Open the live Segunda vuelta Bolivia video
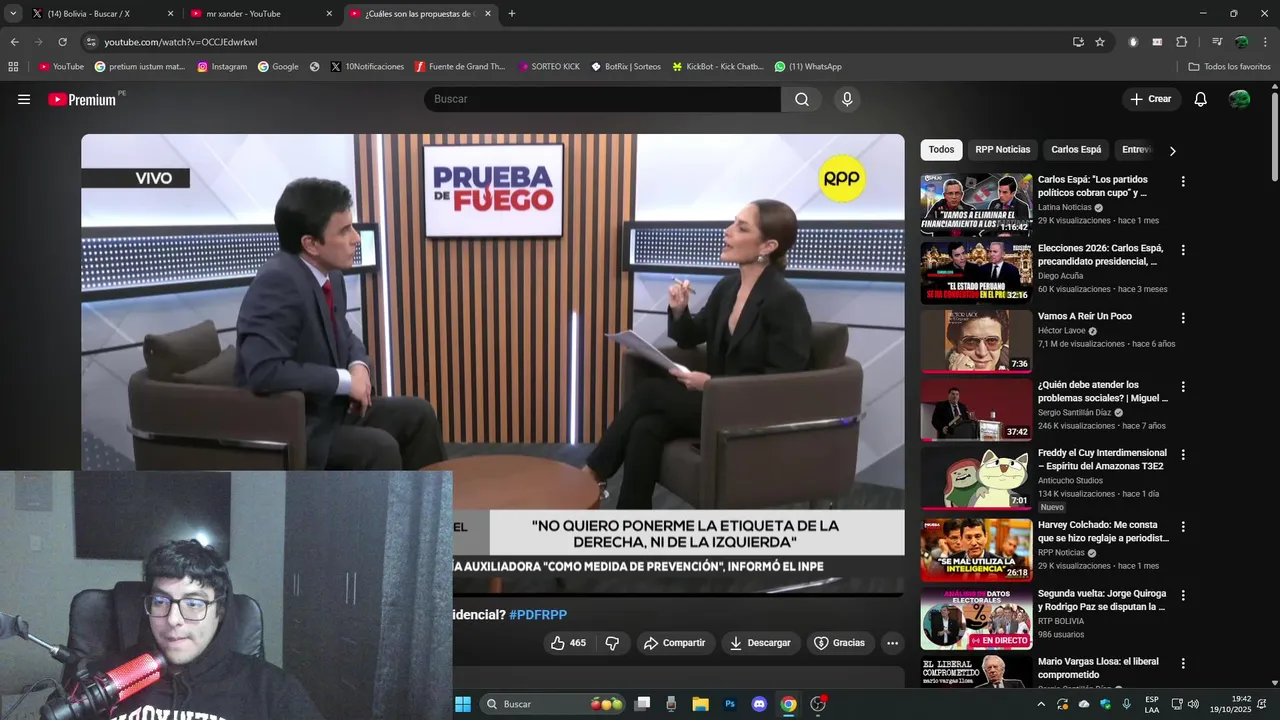1280x720 pixels. (976, 618)
